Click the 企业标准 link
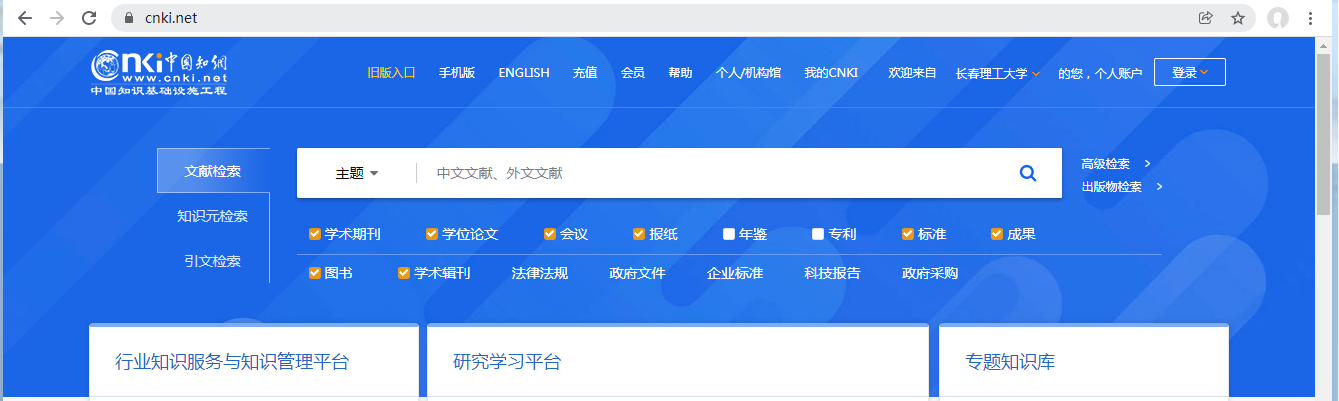This screenshot has width=1339, height=401. point(735,273)
